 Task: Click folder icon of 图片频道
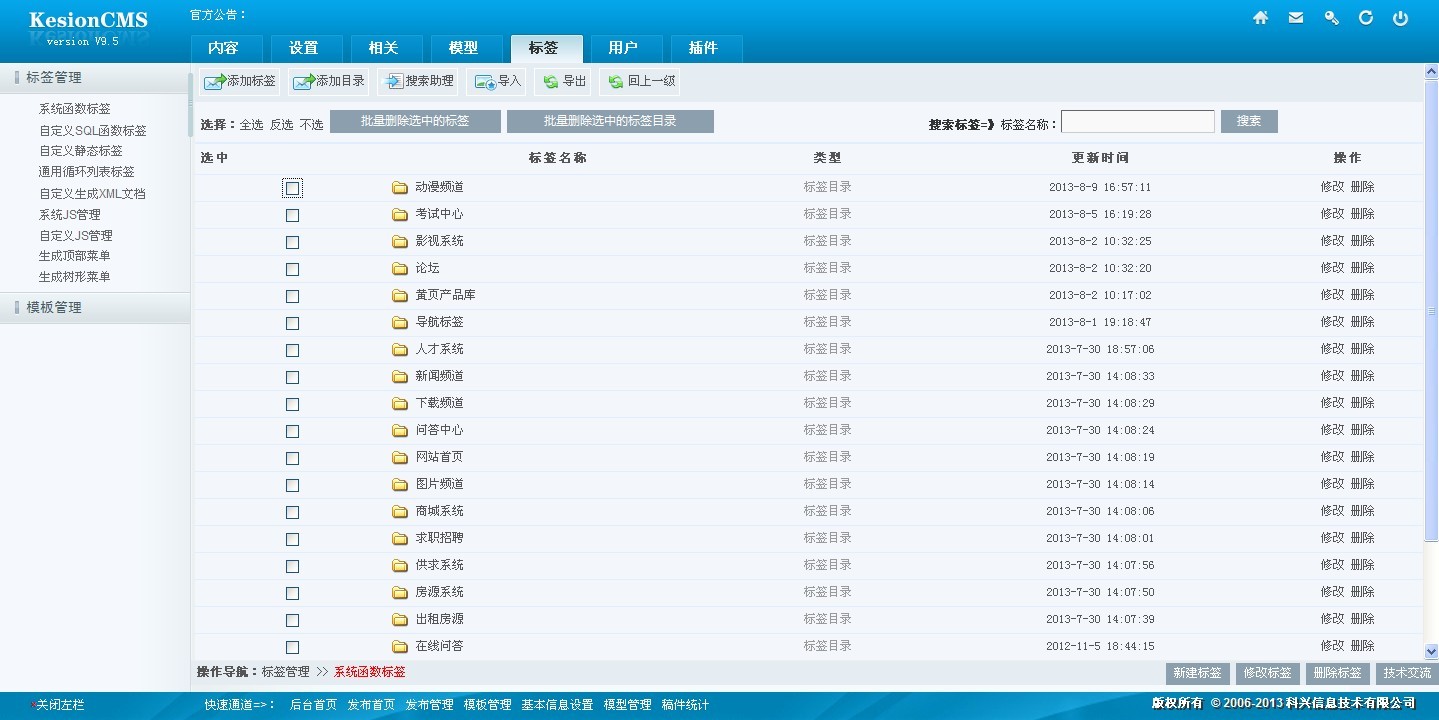[400, 484]
